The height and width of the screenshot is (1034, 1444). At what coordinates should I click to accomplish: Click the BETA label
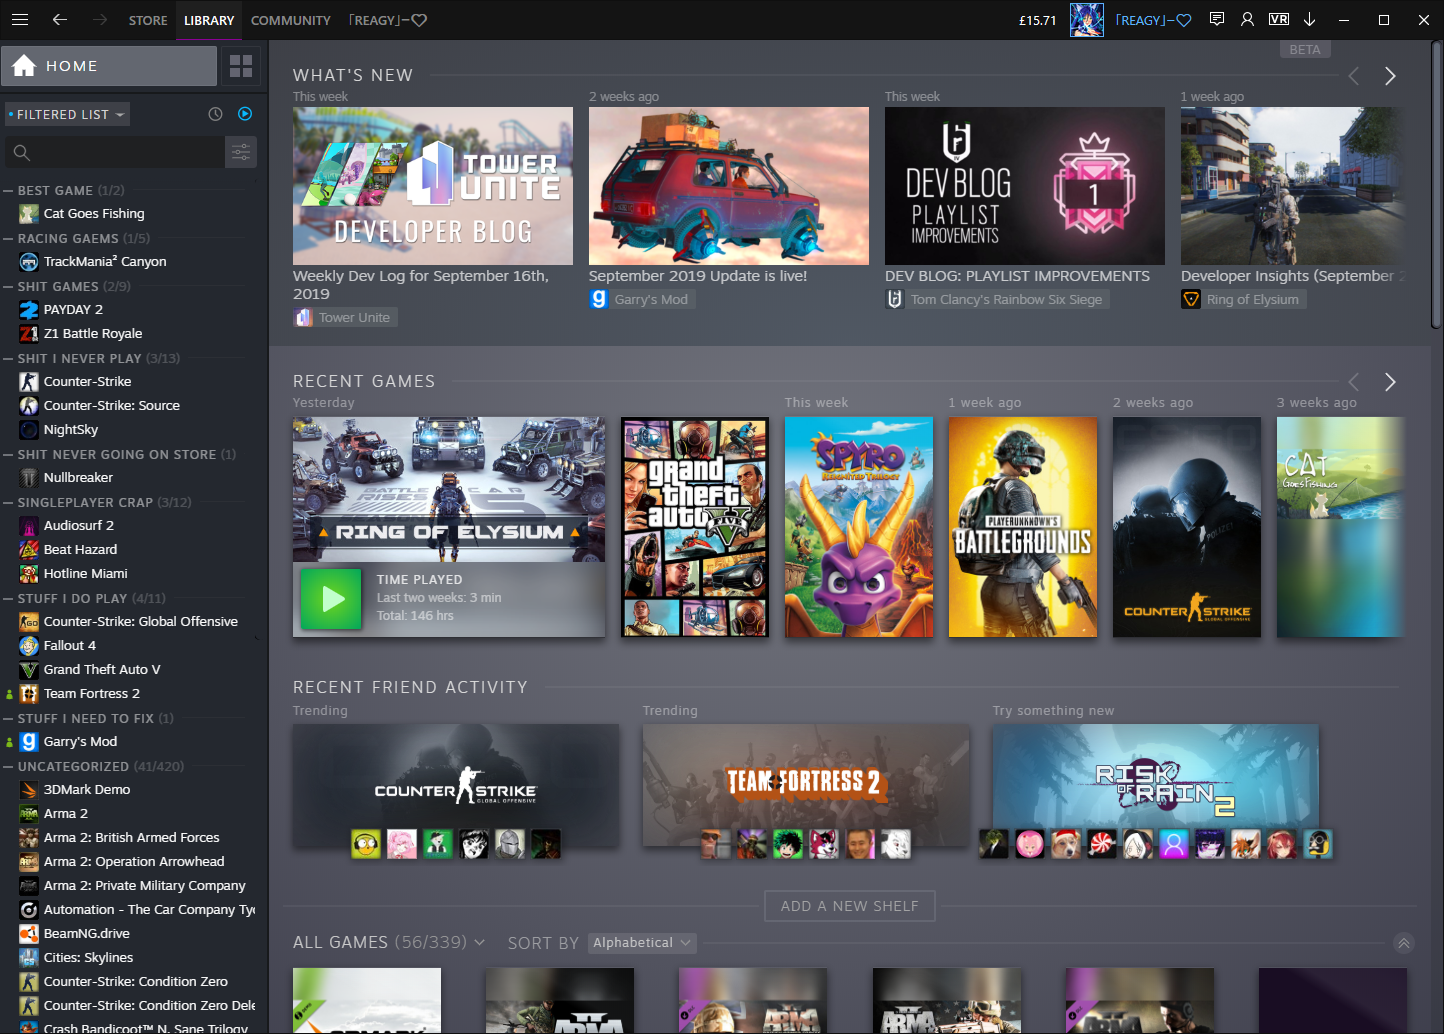(x=1305, y=49)
